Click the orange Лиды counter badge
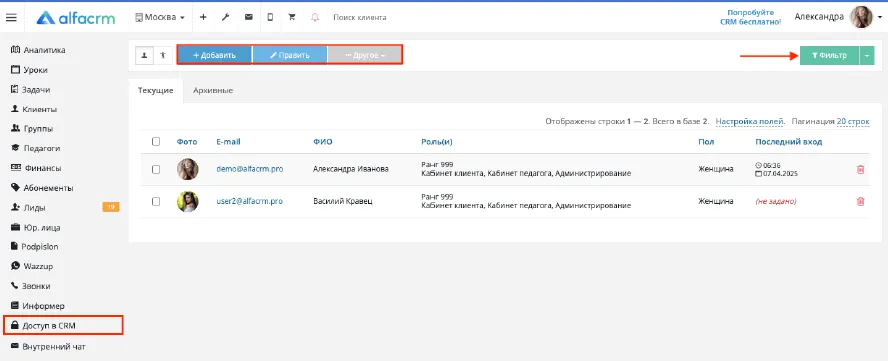This screenshot has width=888, height=361. pyautogui.click(x=111, y=207)
